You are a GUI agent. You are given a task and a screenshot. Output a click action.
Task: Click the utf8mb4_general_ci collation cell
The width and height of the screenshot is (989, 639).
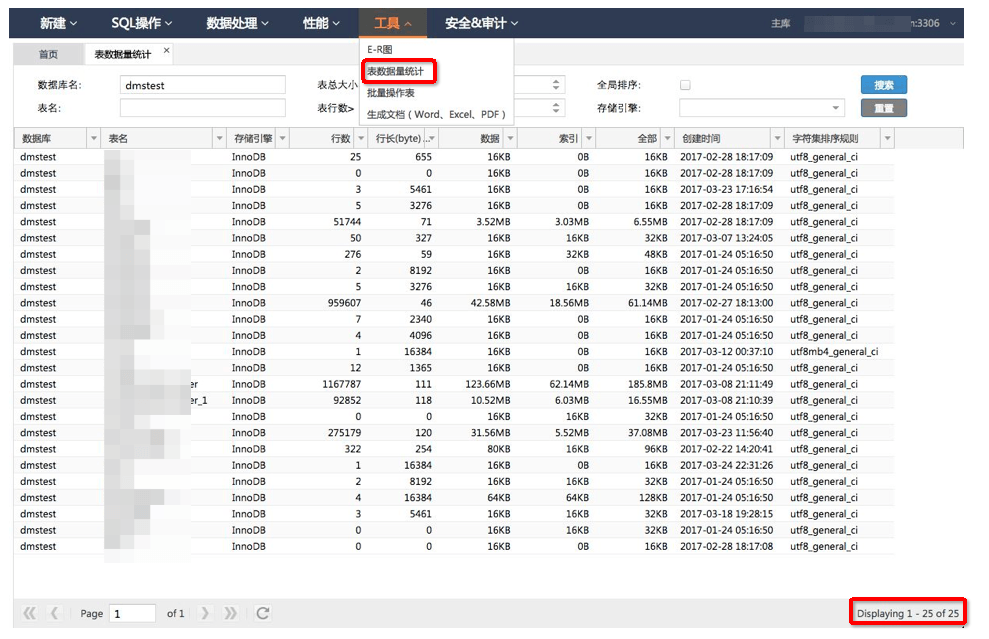[834, 351]
